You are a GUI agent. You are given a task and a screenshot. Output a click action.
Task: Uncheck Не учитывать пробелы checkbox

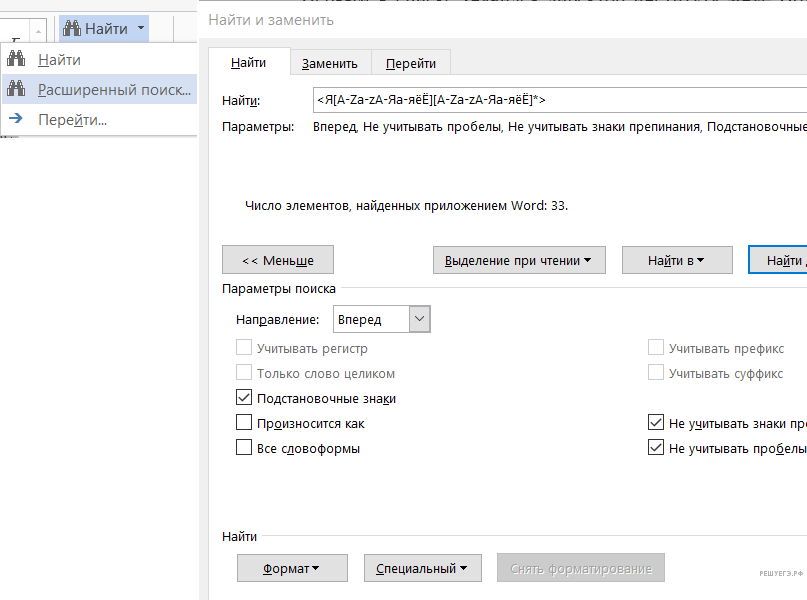point(656,448)
